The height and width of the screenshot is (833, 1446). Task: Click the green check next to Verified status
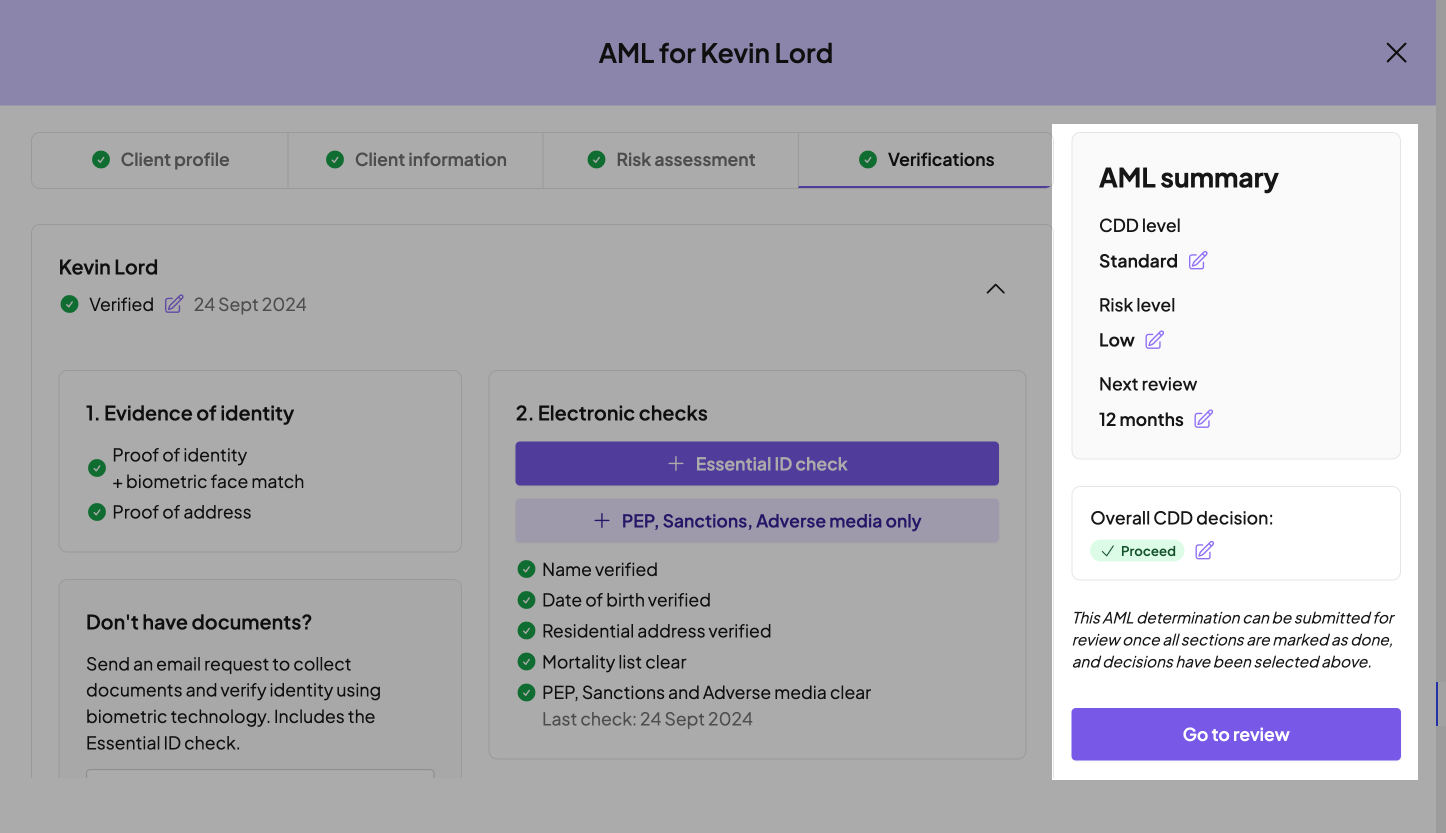pos(69,304)
